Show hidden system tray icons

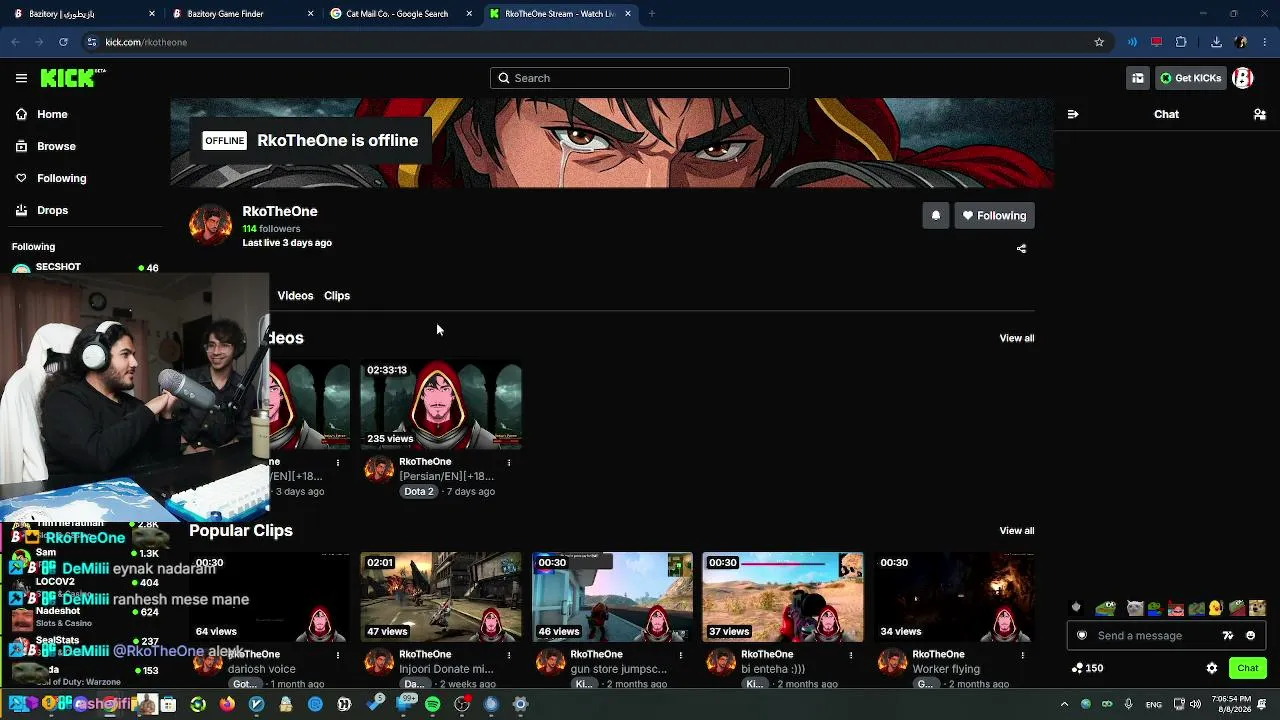(x=1064, y=704)
